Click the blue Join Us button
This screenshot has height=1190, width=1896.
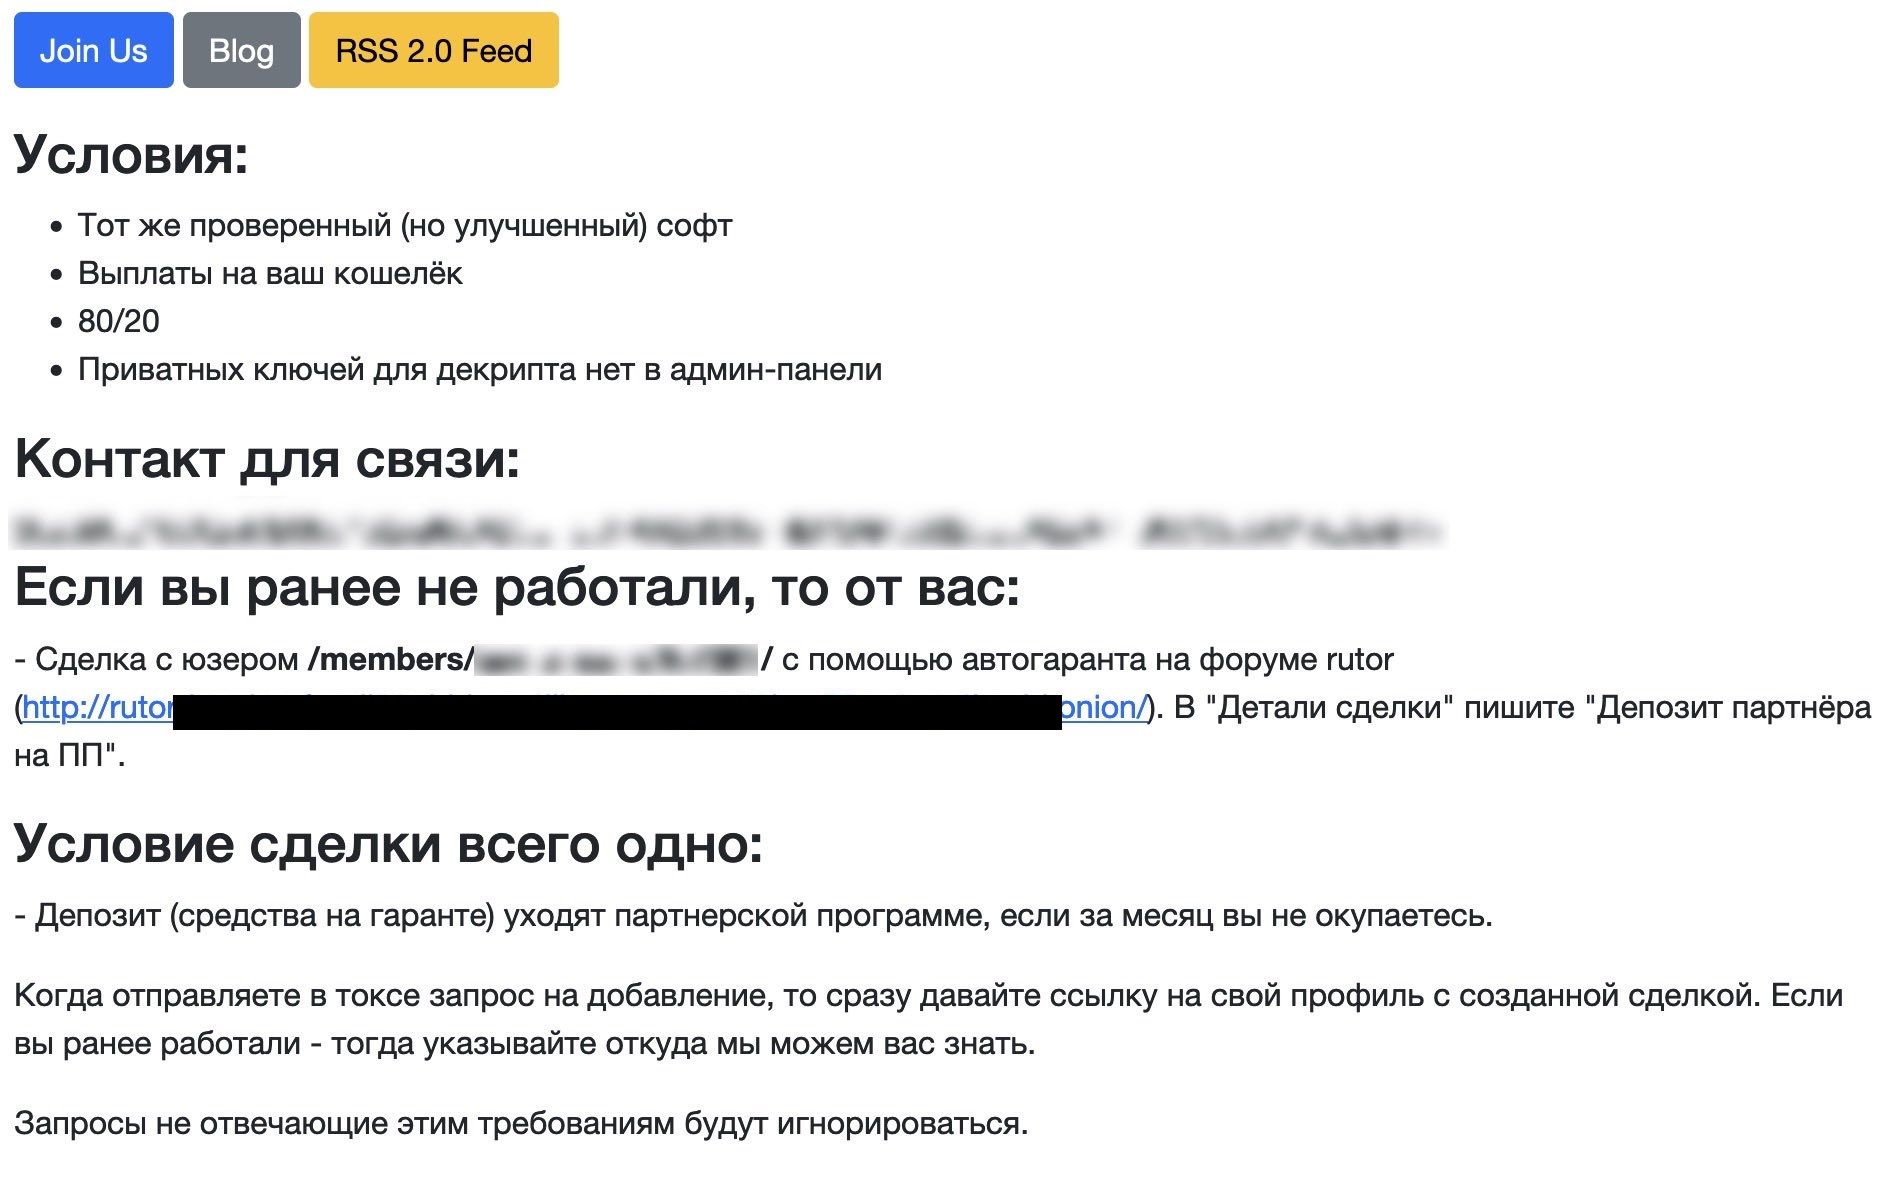93,50
